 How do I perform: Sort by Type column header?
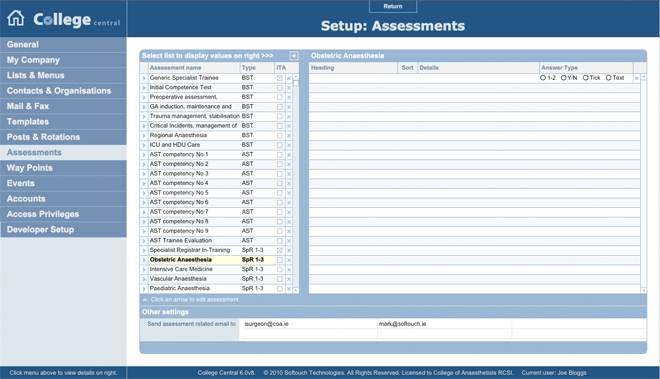258,68
